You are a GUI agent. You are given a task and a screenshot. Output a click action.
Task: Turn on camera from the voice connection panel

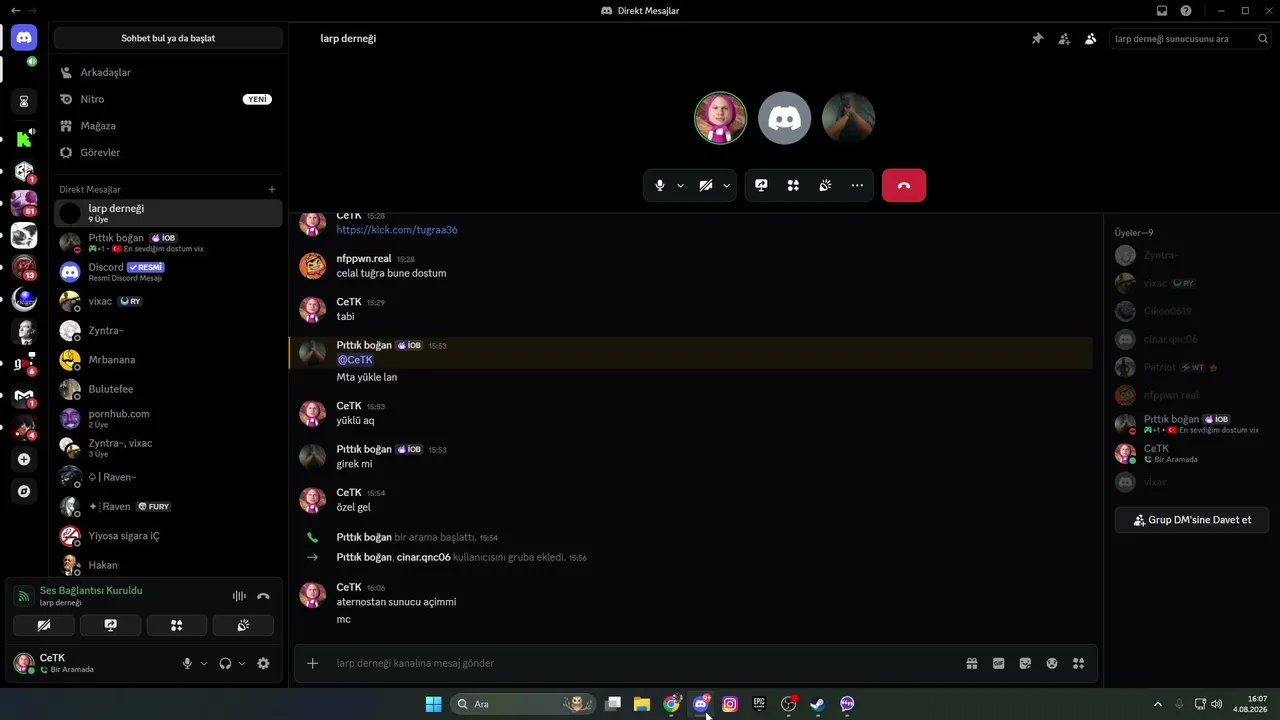coord(43,625)
